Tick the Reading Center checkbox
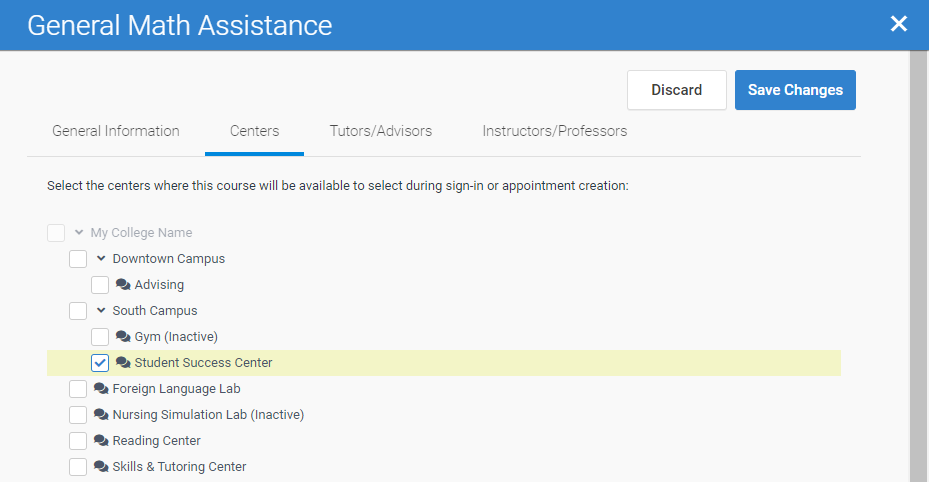Viewport: 929px width, 482px height. (x=78, y=441)
